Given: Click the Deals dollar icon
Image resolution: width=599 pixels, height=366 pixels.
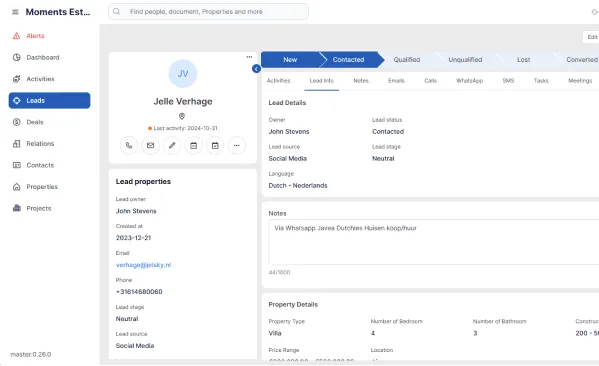Looking at the screenshot, I should pos(16,122).
